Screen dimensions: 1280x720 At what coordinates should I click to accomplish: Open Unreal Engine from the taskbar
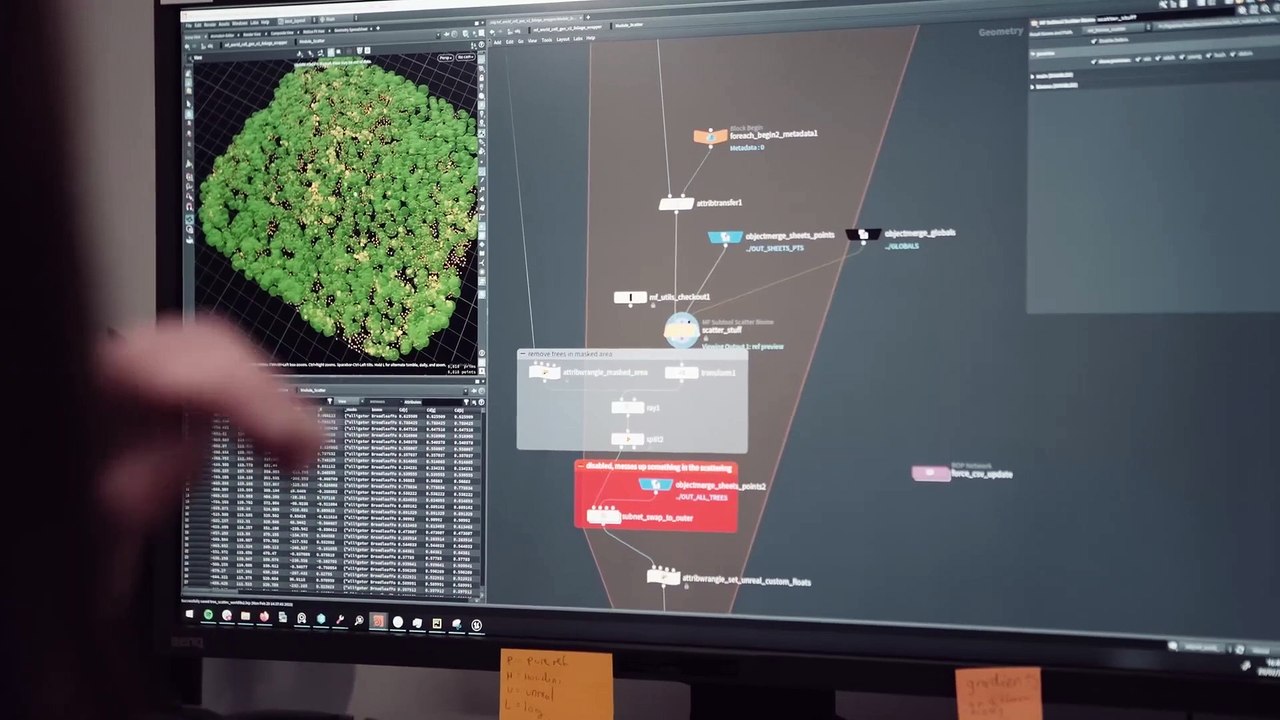476,626
